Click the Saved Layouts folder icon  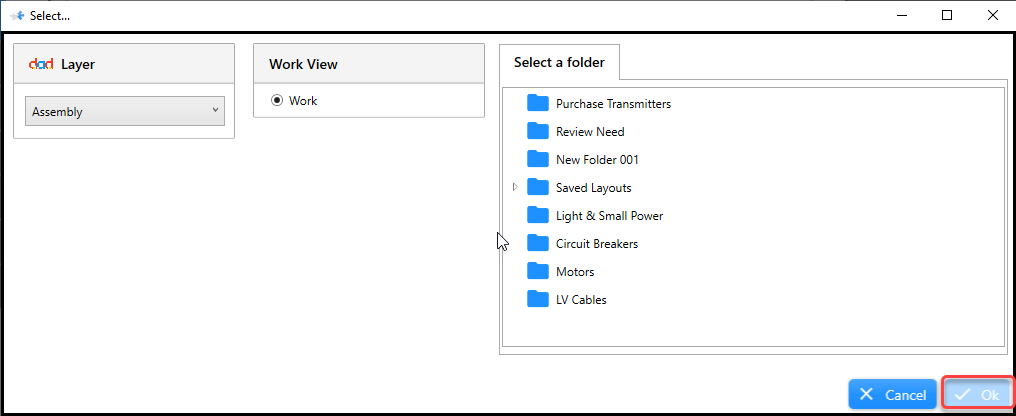coord(538,187)
